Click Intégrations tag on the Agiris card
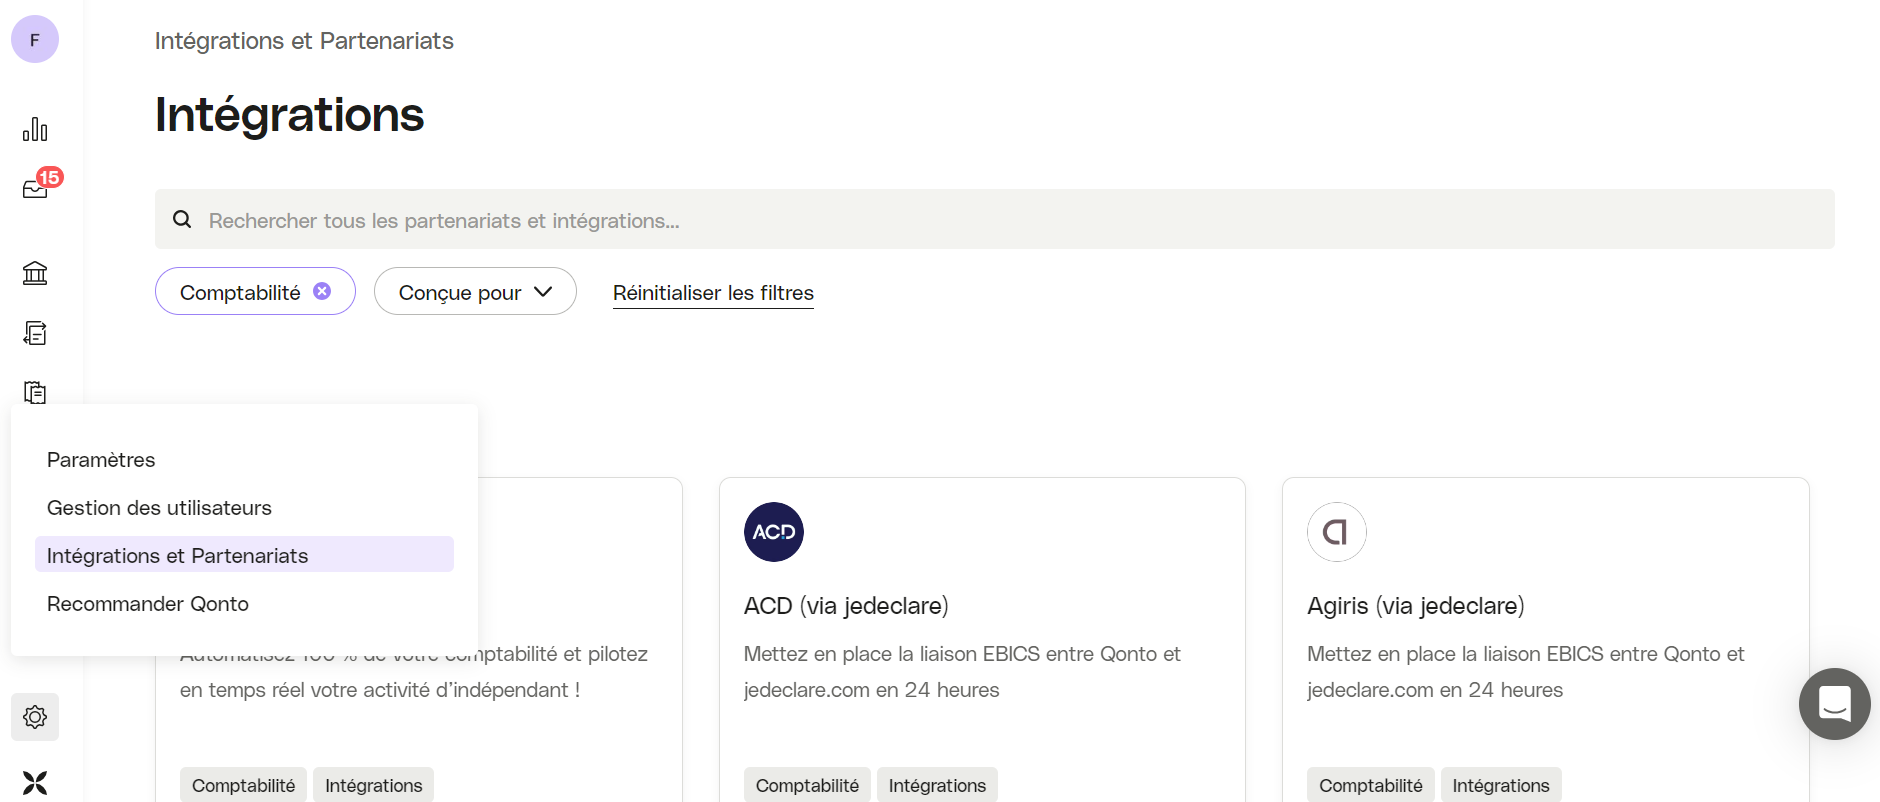 (x=1501, y=785)
